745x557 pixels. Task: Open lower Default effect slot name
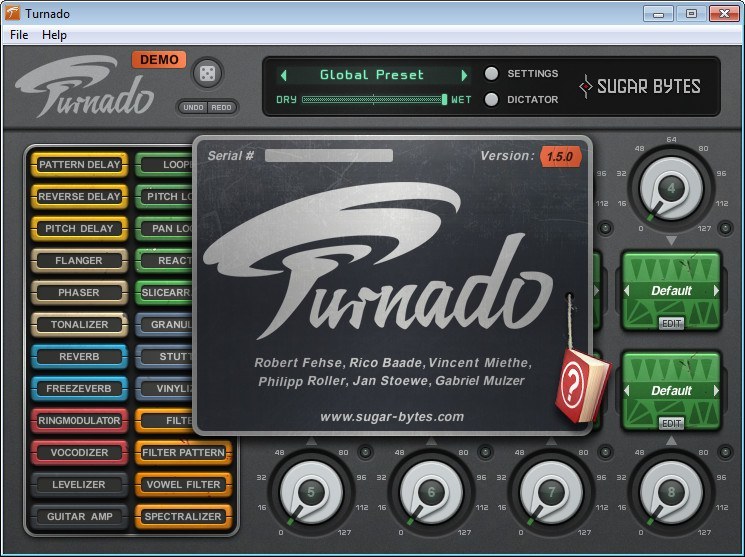click(x=671, y=391)
